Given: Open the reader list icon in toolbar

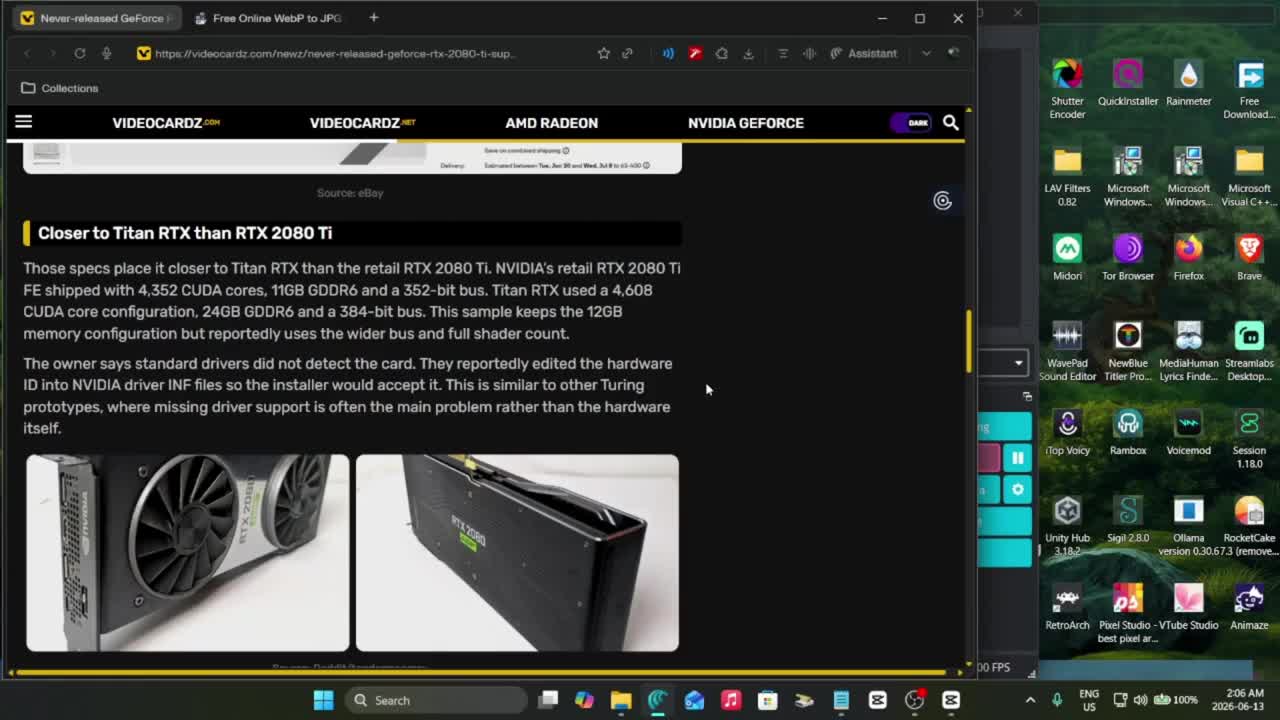Looking at the screenshot, I should [783, 53].
